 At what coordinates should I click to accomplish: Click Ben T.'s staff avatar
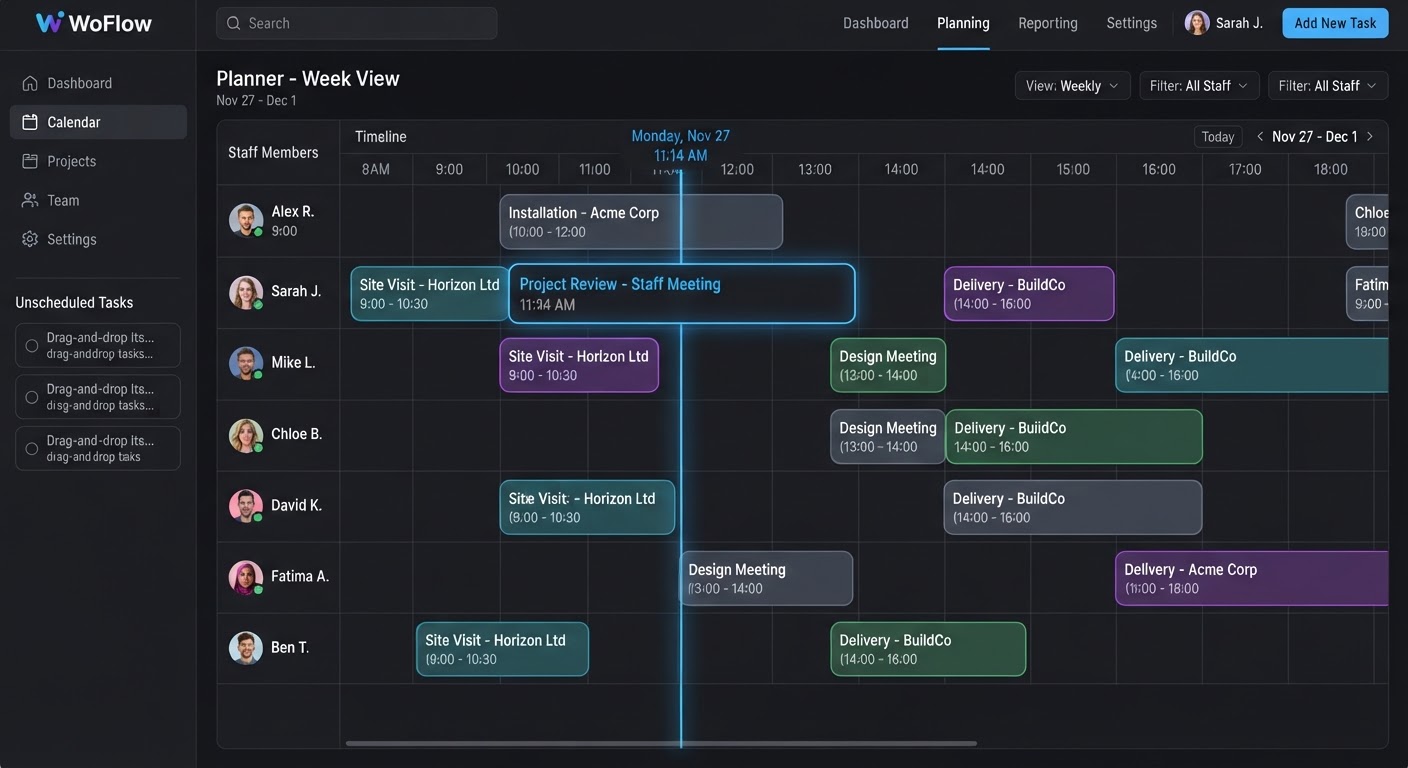(x=246, y=648)
